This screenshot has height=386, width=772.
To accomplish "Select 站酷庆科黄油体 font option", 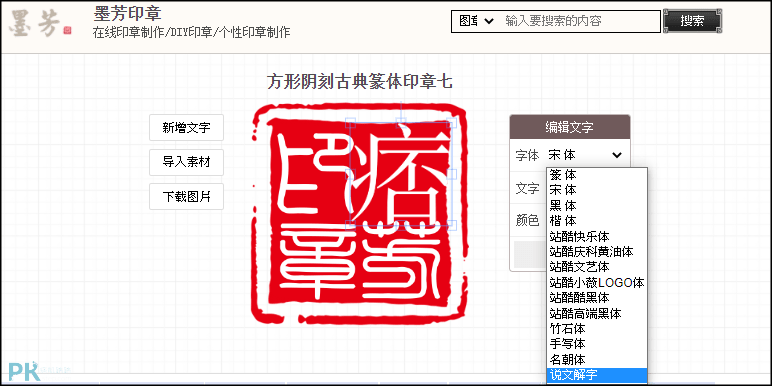I will pyautogui.click(x=597, y=252).
